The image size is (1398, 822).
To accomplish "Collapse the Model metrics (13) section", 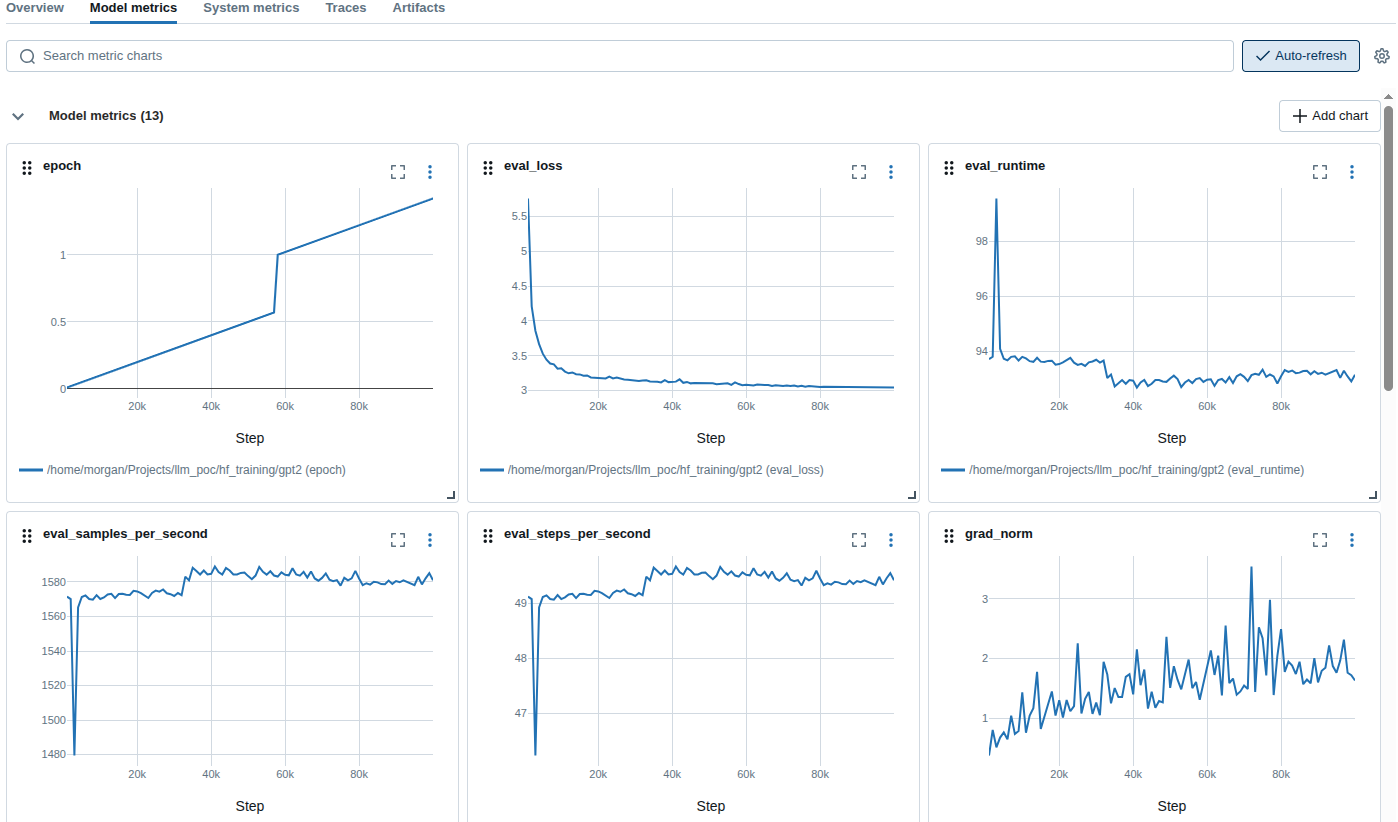I will tap(18, 116).
